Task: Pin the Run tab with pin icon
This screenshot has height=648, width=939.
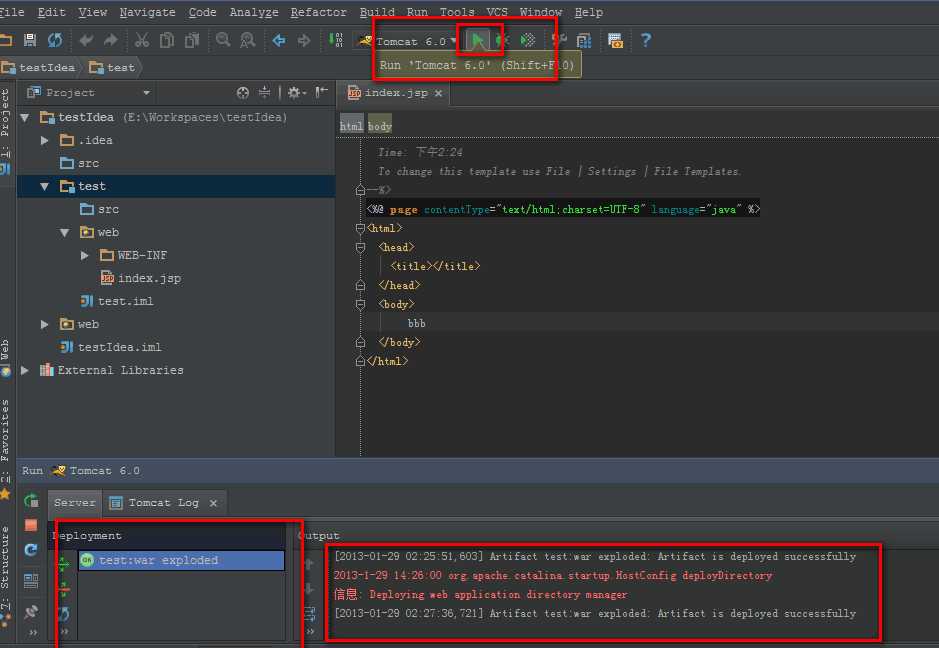Action: 31,611
